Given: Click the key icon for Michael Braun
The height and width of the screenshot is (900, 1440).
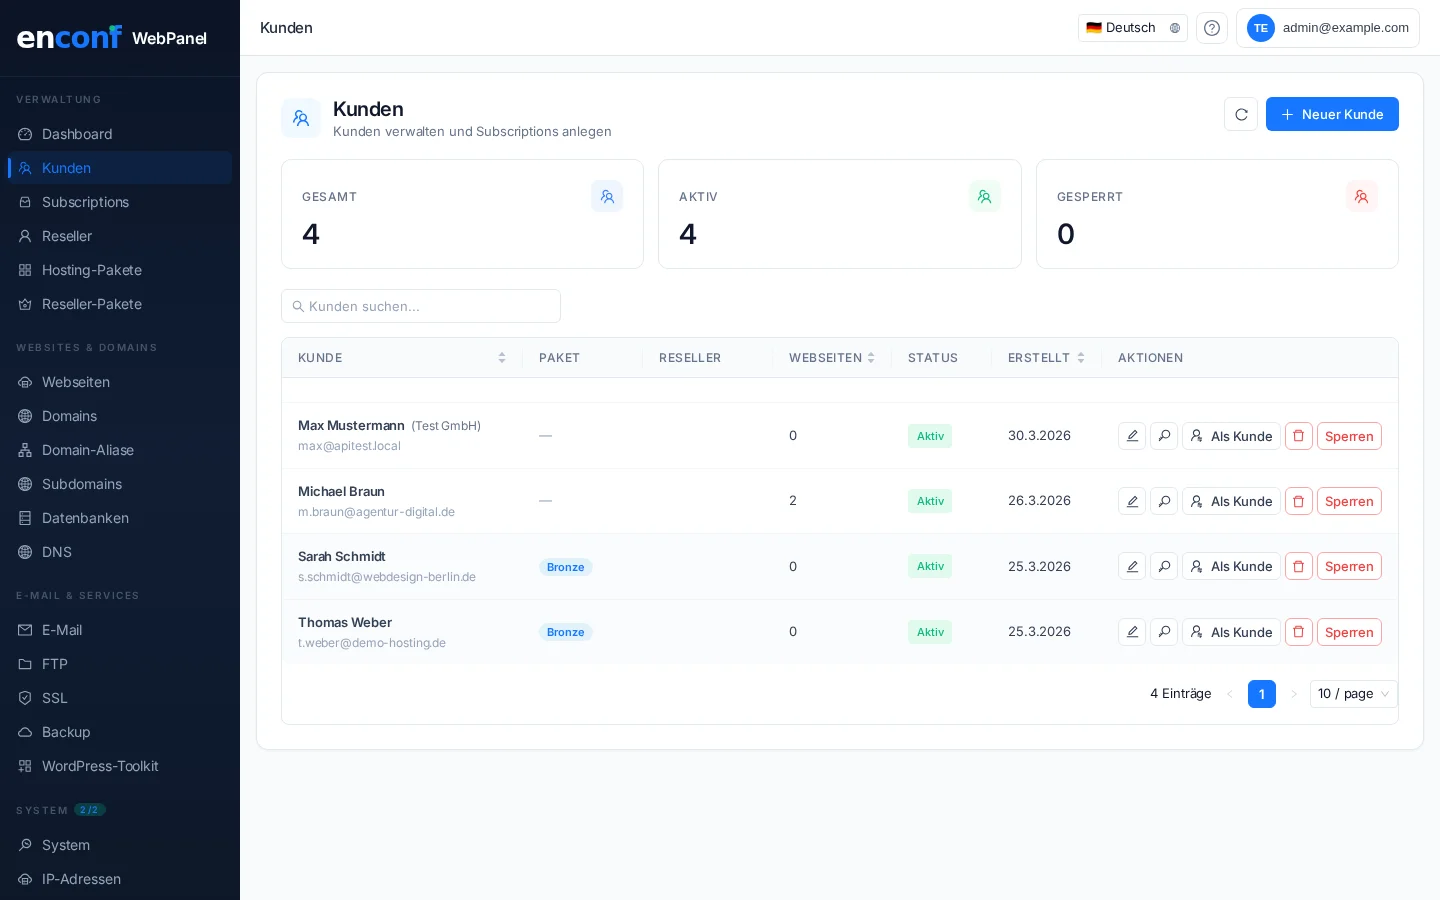Looking at the screenshot, I should click(x=1164, y=501).
